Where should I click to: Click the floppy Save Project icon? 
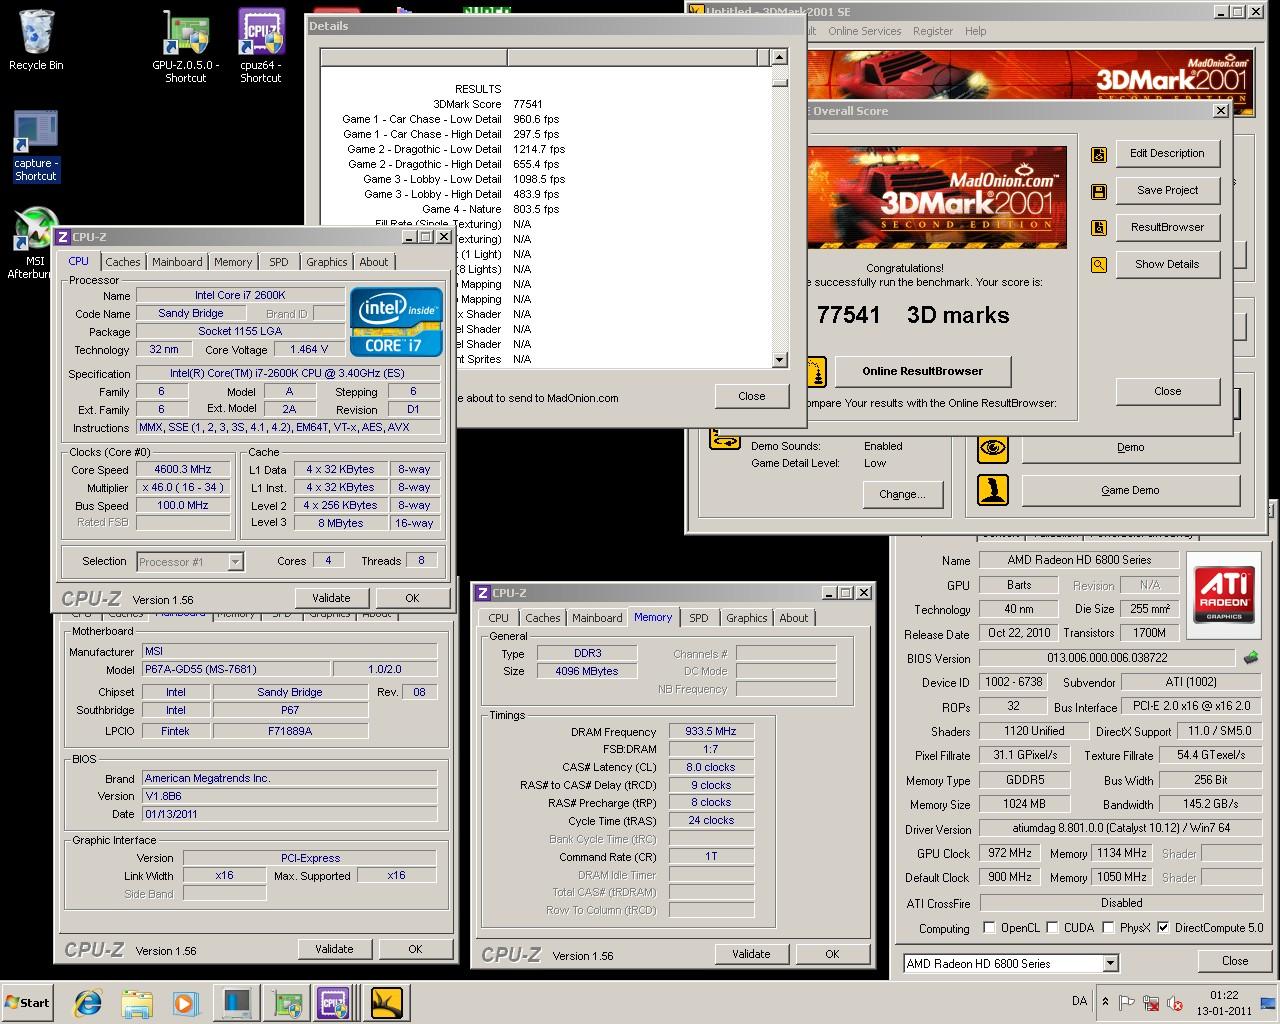[1099, 192]
